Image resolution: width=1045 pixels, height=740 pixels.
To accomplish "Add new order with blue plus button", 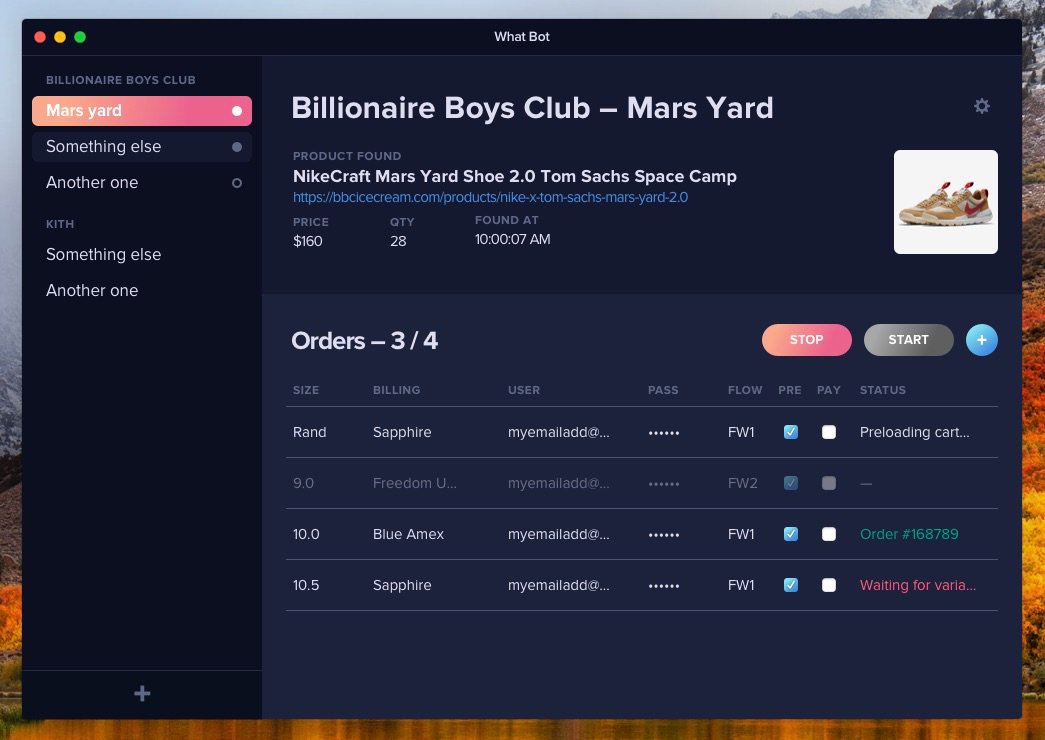I will [x=981, y=340].
